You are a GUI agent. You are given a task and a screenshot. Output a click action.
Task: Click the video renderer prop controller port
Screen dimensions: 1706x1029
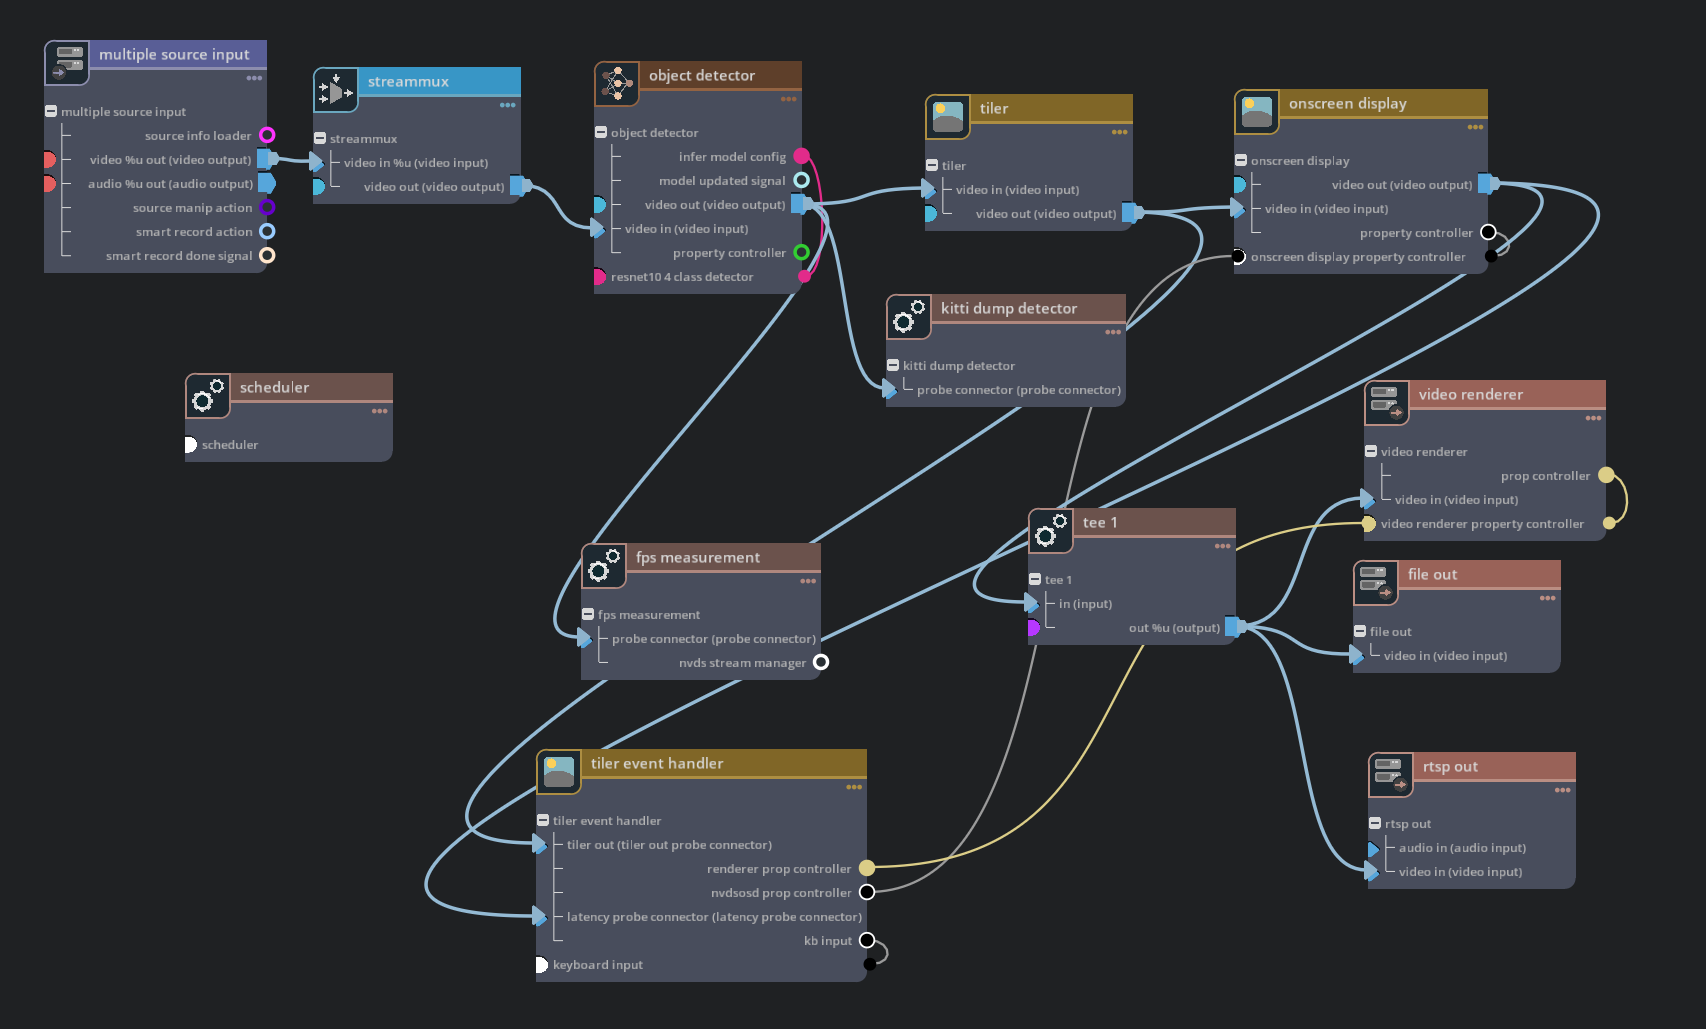(1606, 475)
